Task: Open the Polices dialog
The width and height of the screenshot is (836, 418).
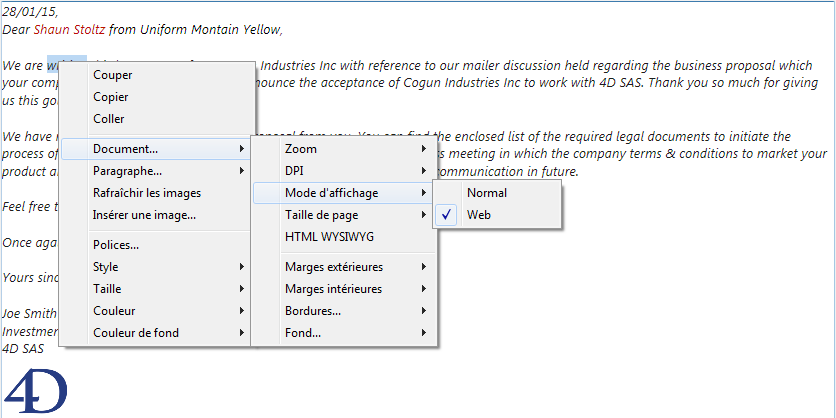Action: (116, 245)
